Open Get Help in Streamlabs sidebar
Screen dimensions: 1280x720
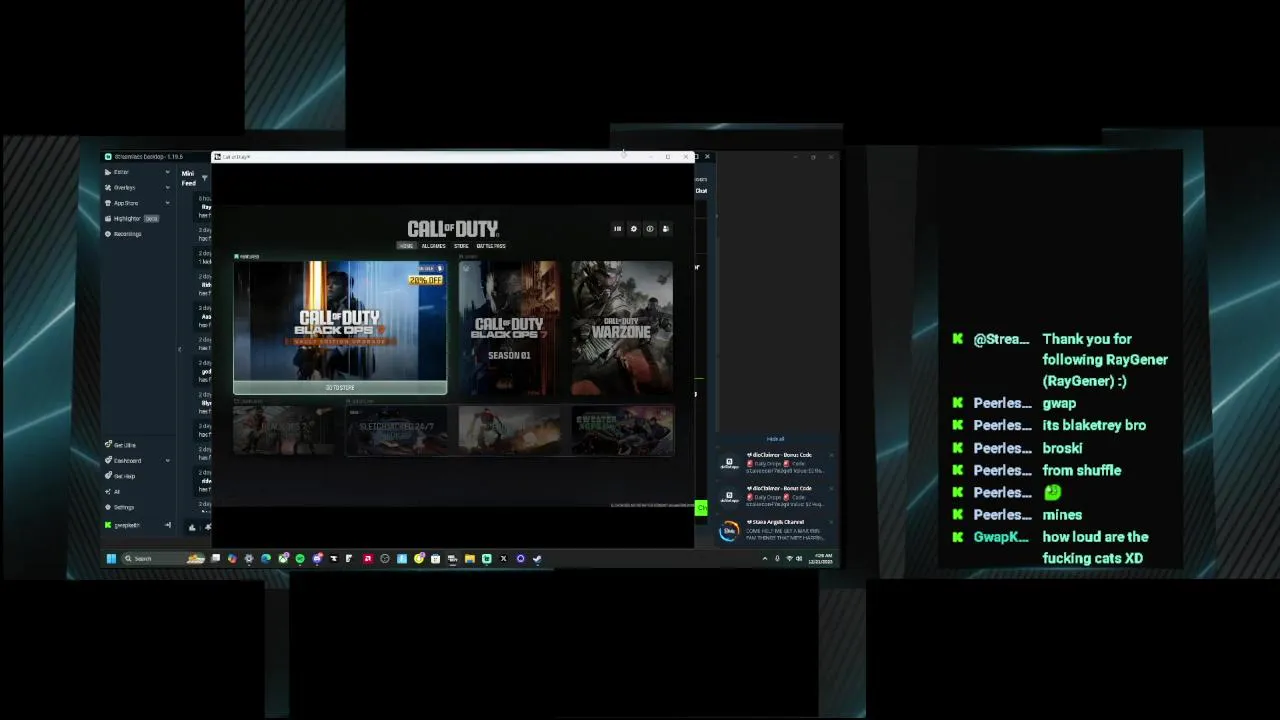[x=124, y=476]
